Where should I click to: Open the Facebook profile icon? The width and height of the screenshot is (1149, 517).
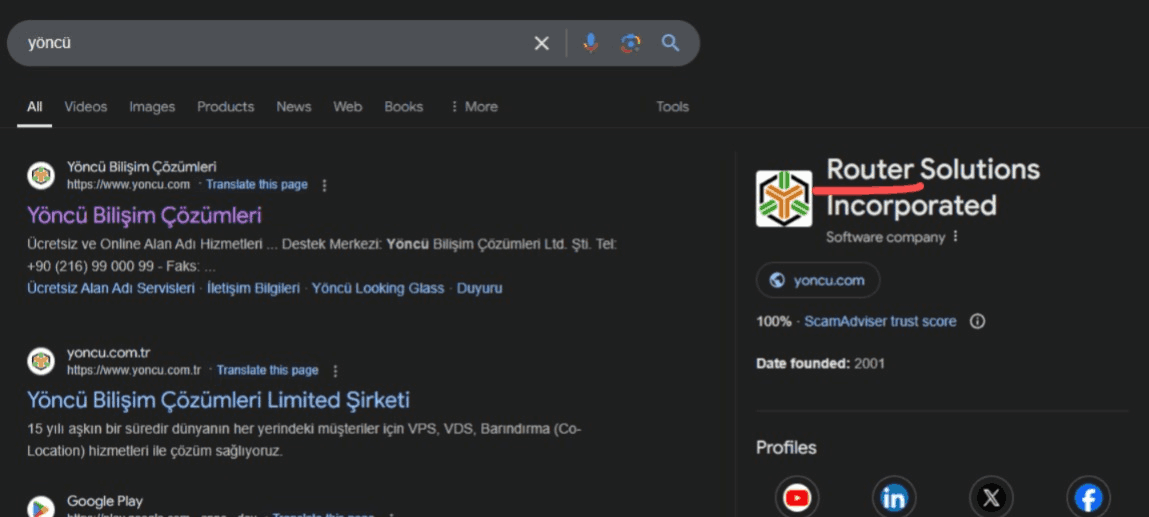1087,497
